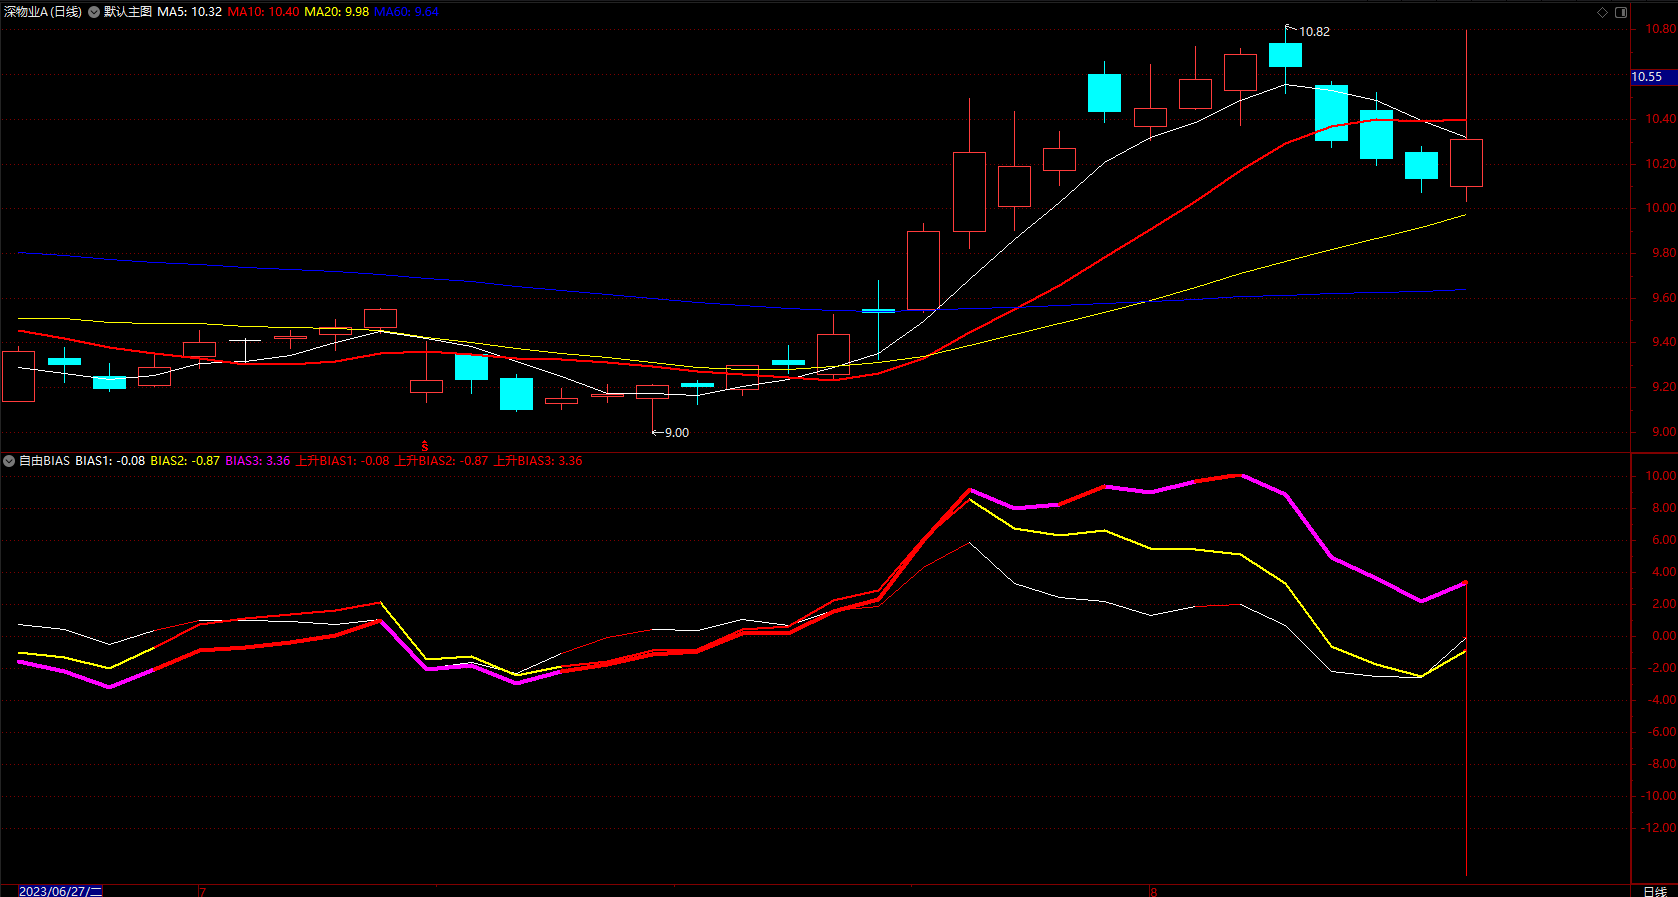Click the 10.82 high price label
Screen dimensions: 1678x897
(x=1314, y=32)
